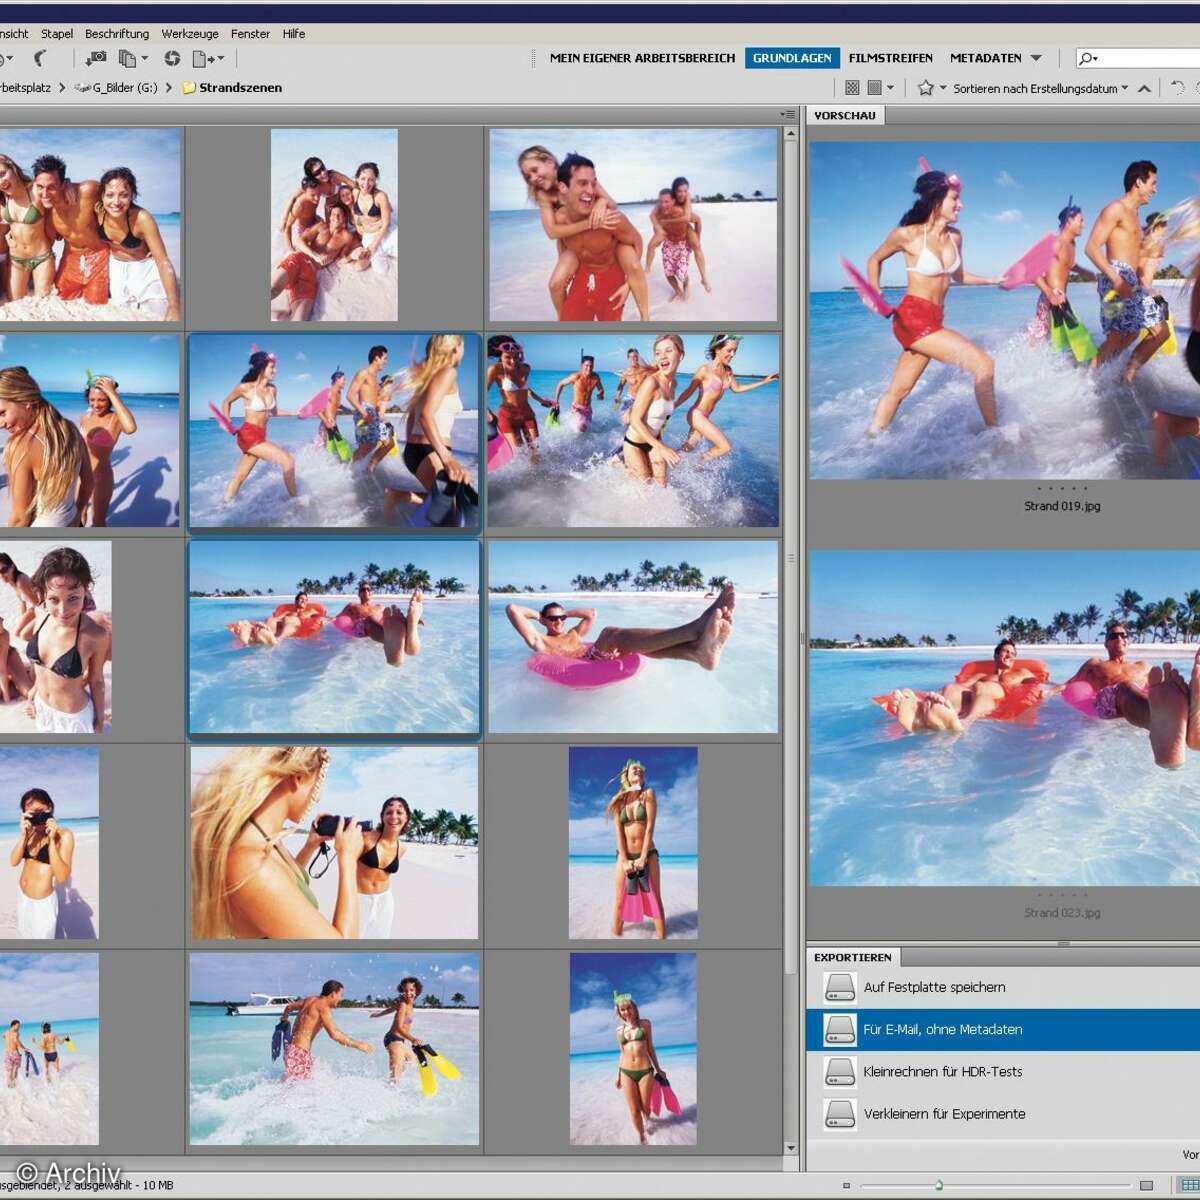Viewport: 1200px width, 1200px height.
Task: Click the Output file-arrow icon
Action: pyautogui.click(x=205, y=59)
